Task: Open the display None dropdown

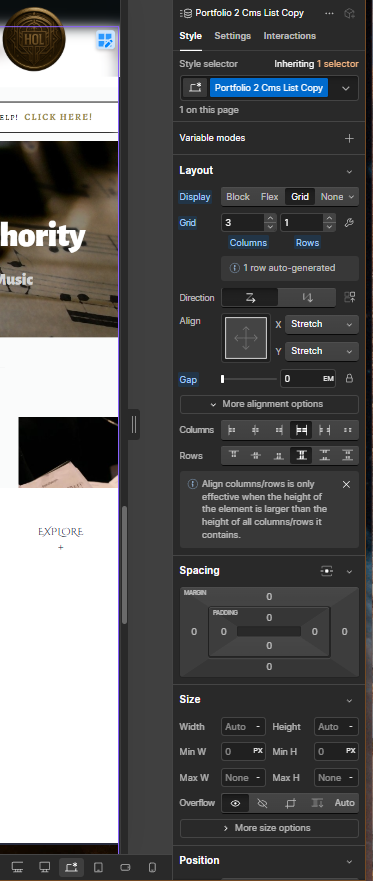Action: 337,197
